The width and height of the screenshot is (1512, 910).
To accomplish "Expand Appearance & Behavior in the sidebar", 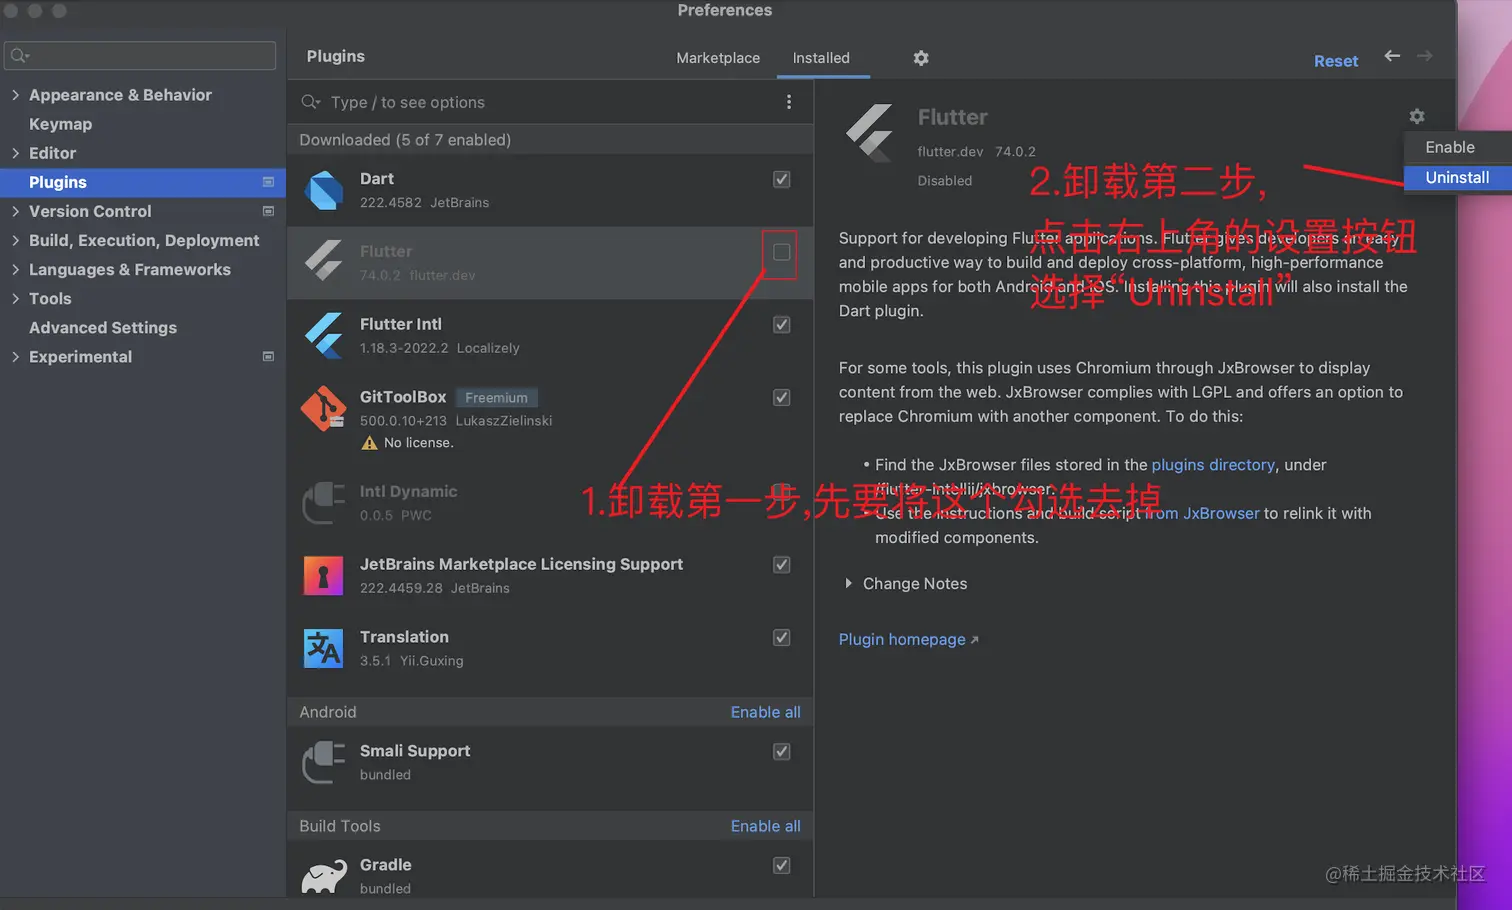I will pos(16,94).
